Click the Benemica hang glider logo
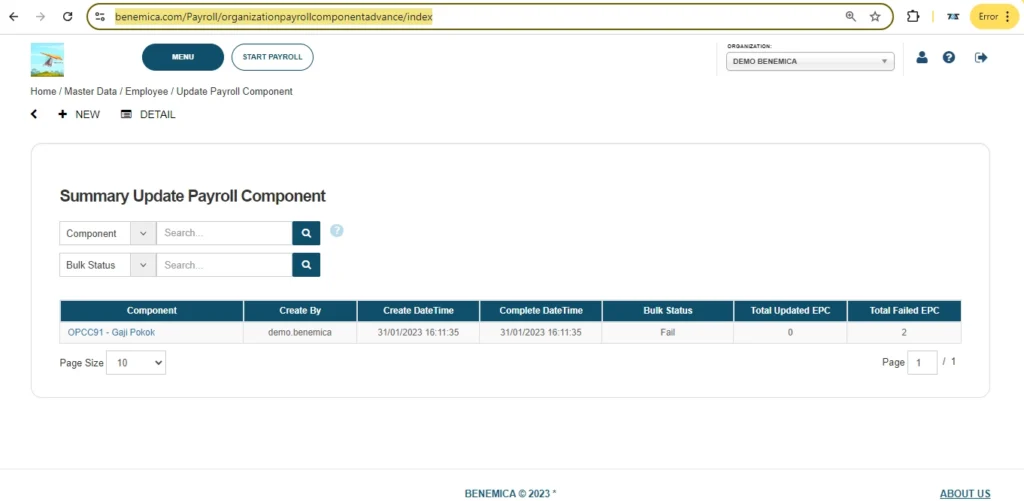Viewport: 1024px width, 501px height. click(x=47, y=59)
